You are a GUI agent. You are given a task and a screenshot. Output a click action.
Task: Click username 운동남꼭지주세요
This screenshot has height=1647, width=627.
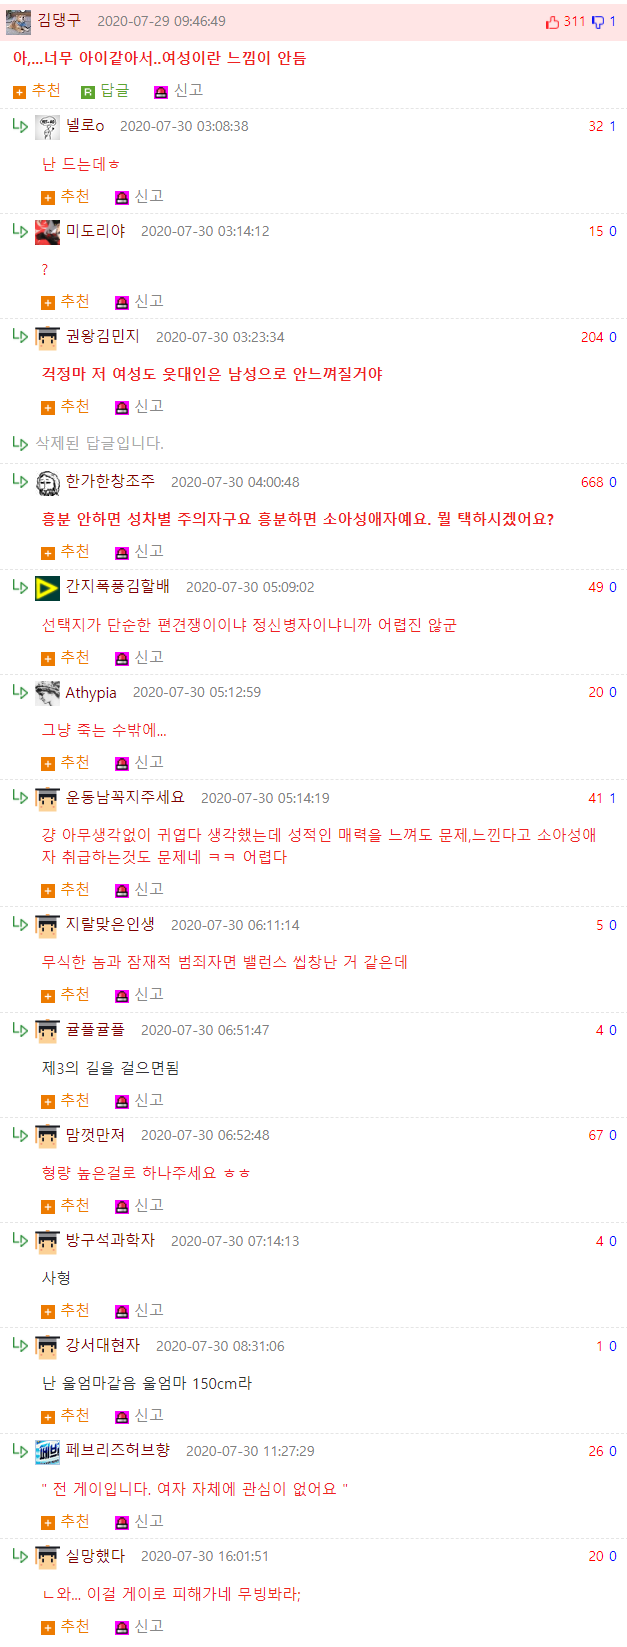[x=125, y=797]
